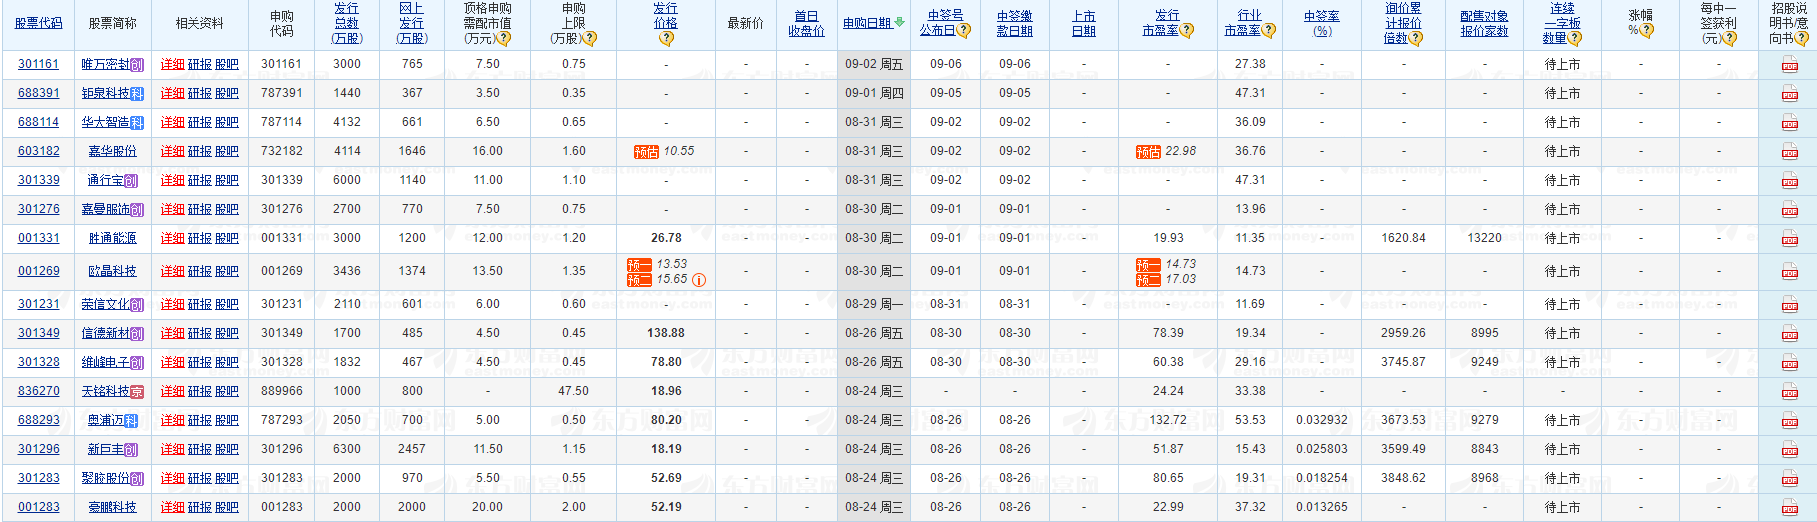The width and height of the screenshot is (1817, 522).
Task: Open the PDF prospectus for stock 301328
Action: pyautogui.click(x=1789, y=363)
